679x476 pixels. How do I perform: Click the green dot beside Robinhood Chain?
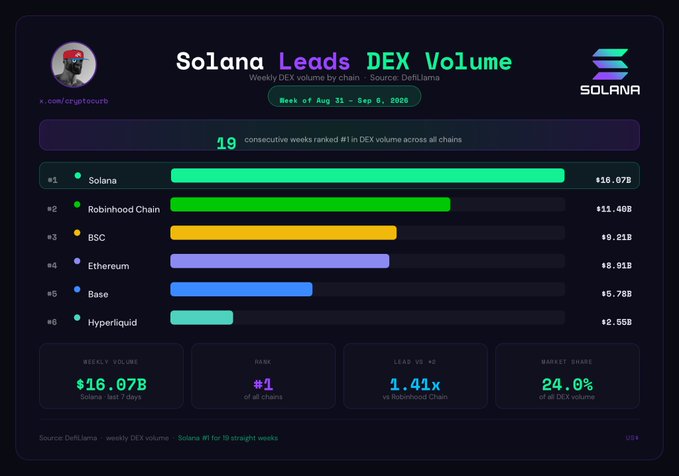[x=77, y=204]
